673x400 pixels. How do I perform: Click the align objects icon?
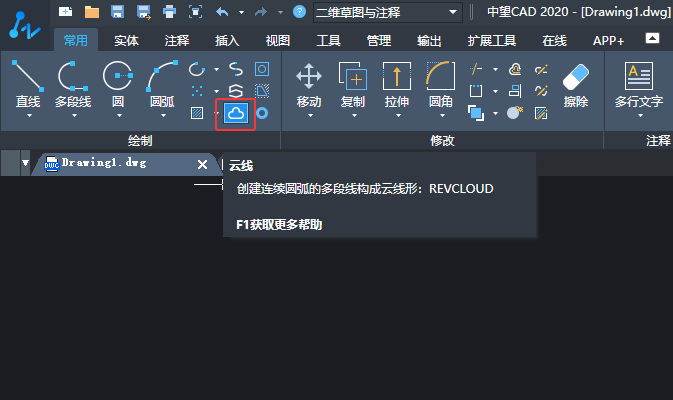[x=515, y=91]
